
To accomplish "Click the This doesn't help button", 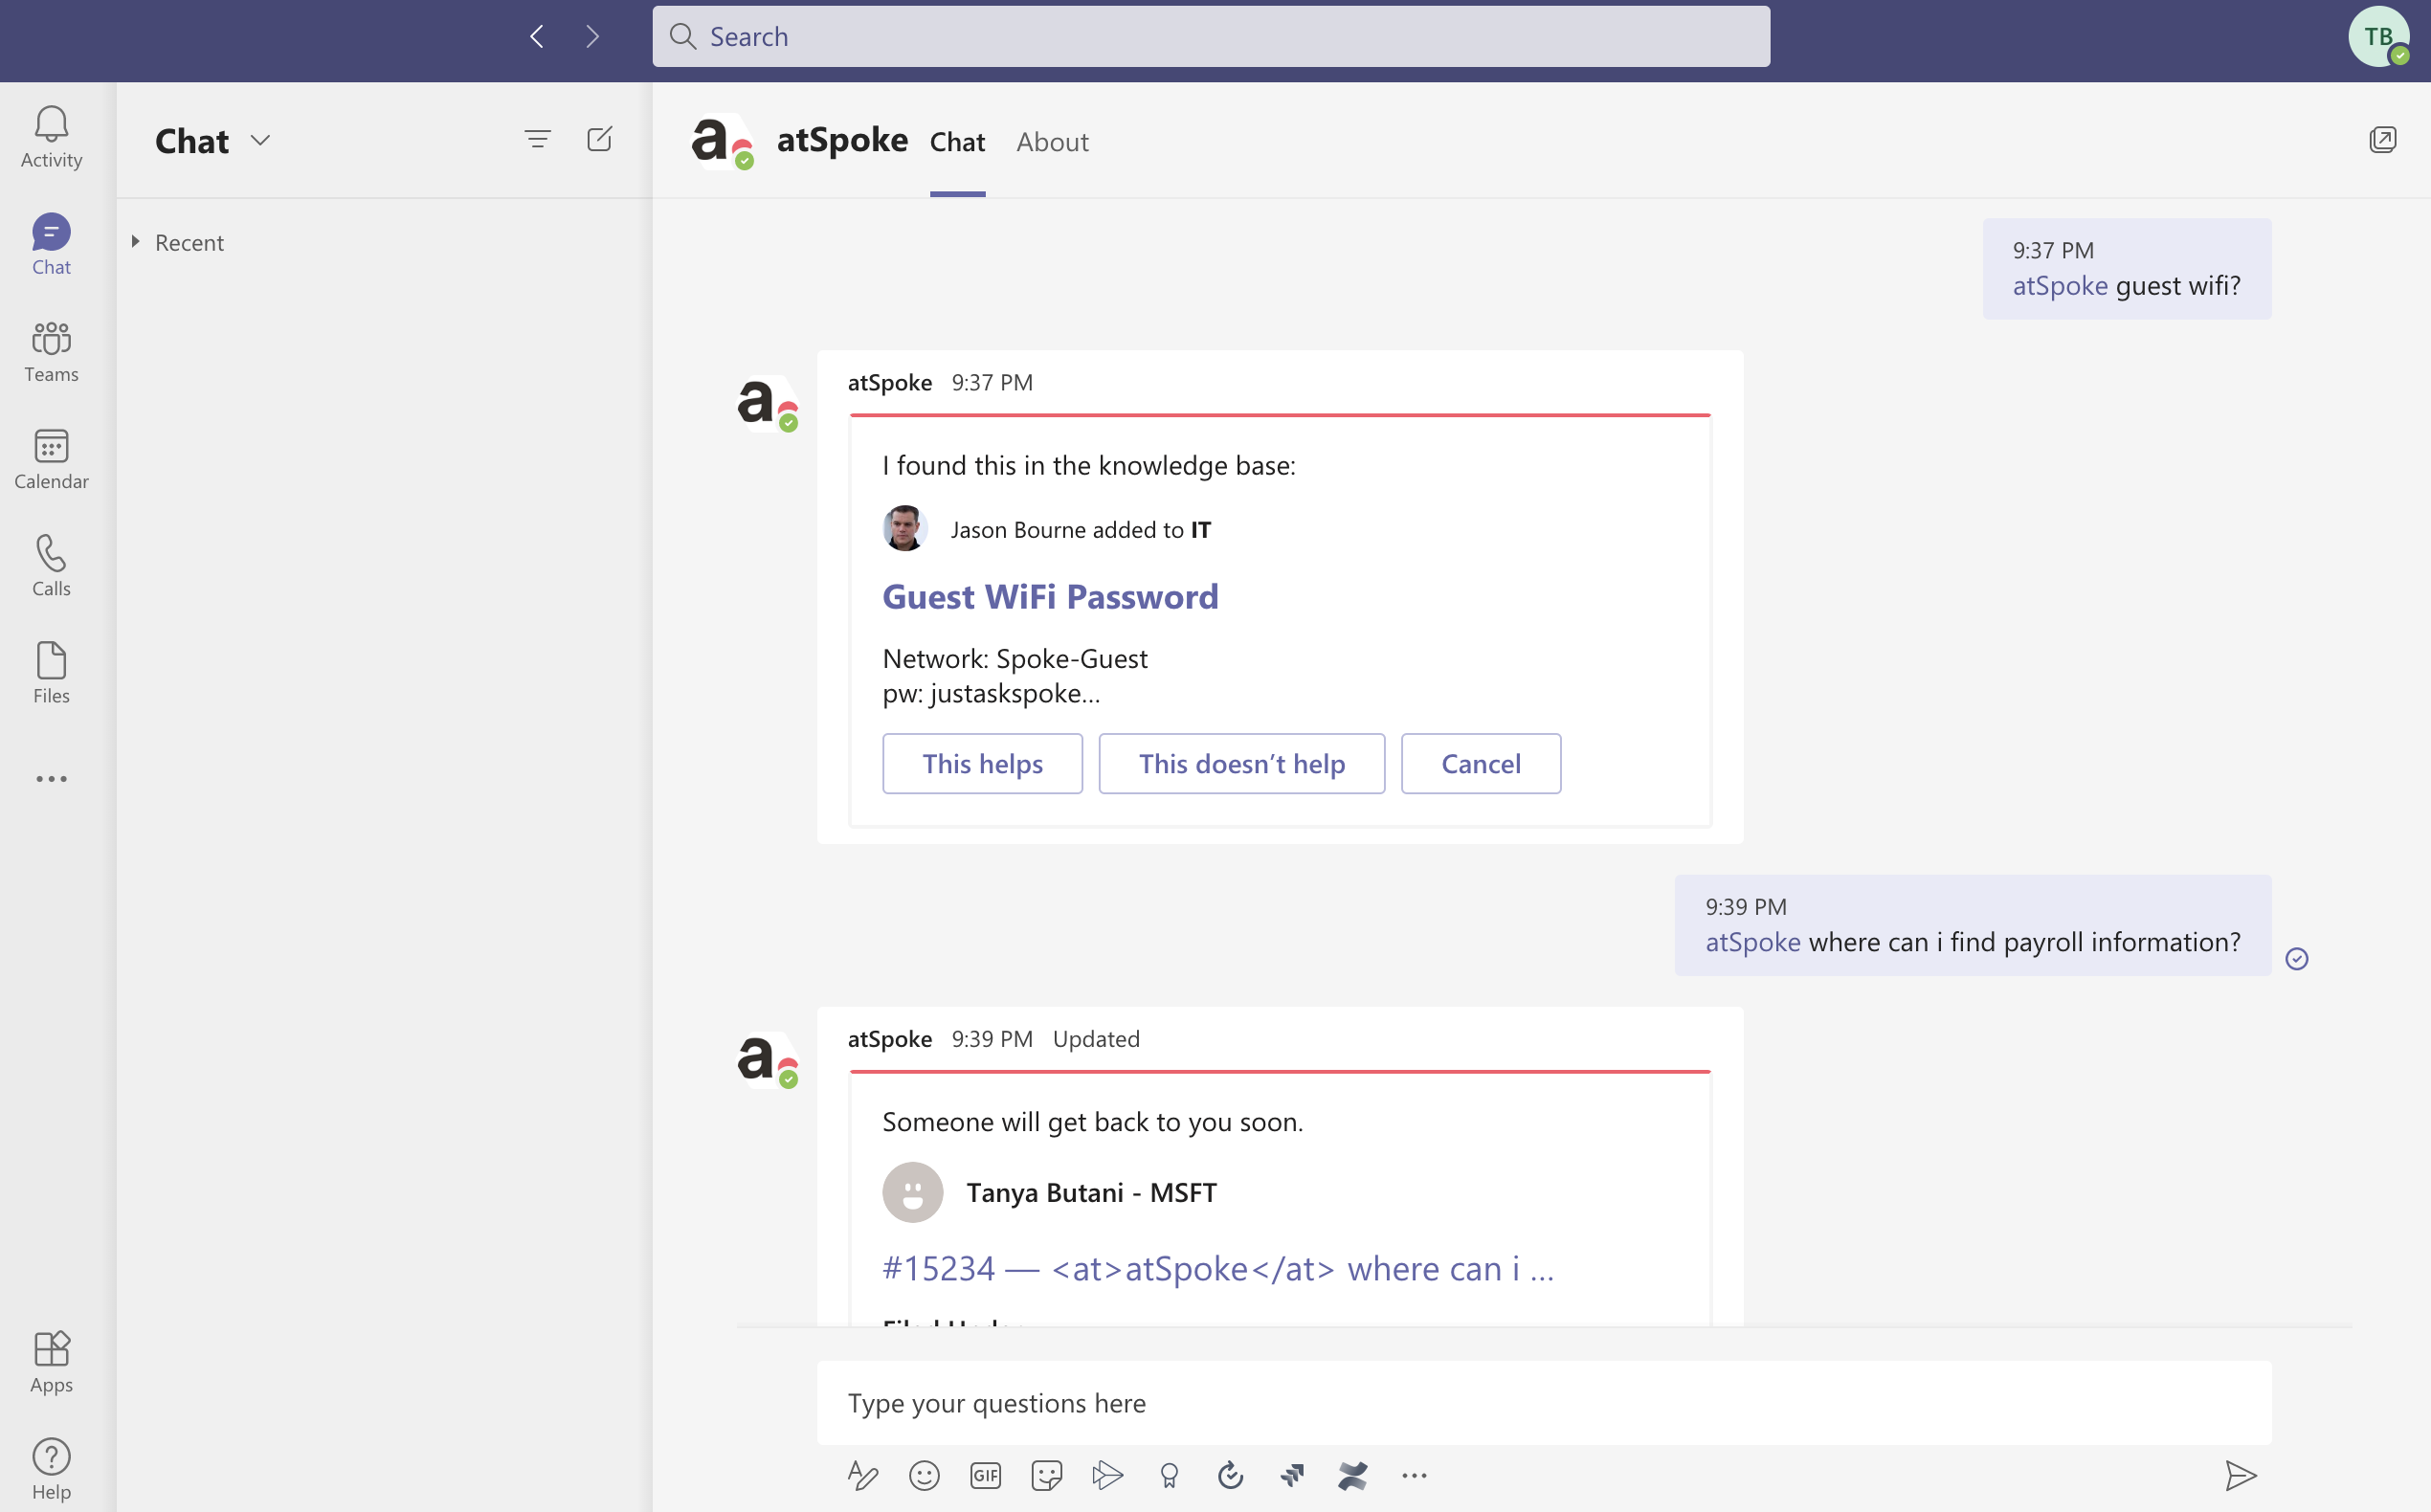I will point(1241,764).
